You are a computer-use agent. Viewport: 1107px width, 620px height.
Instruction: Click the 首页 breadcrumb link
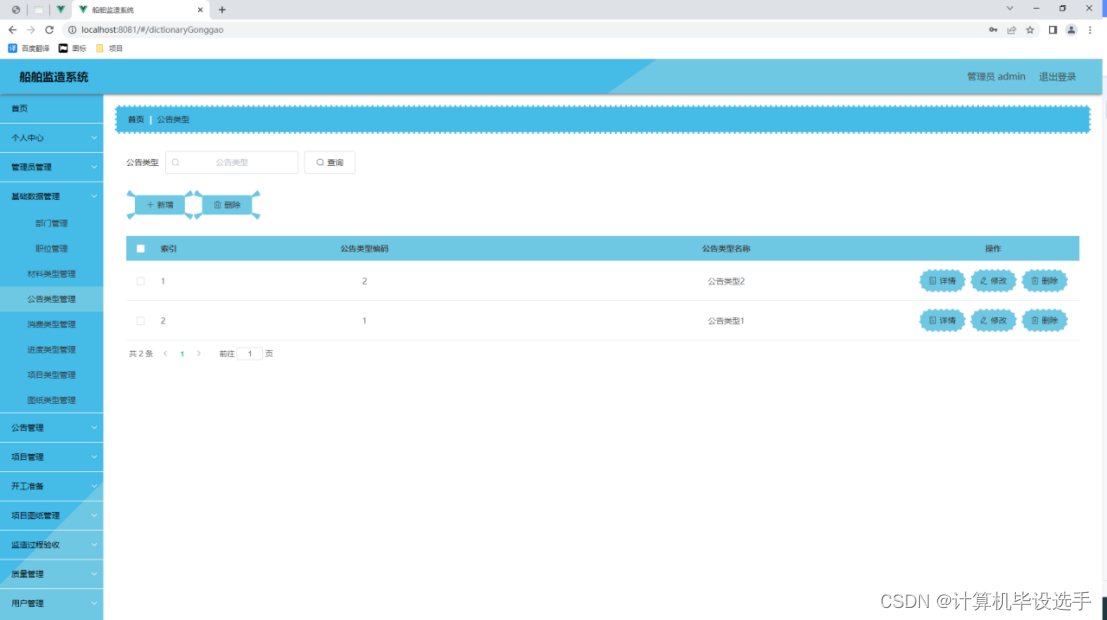136,120
